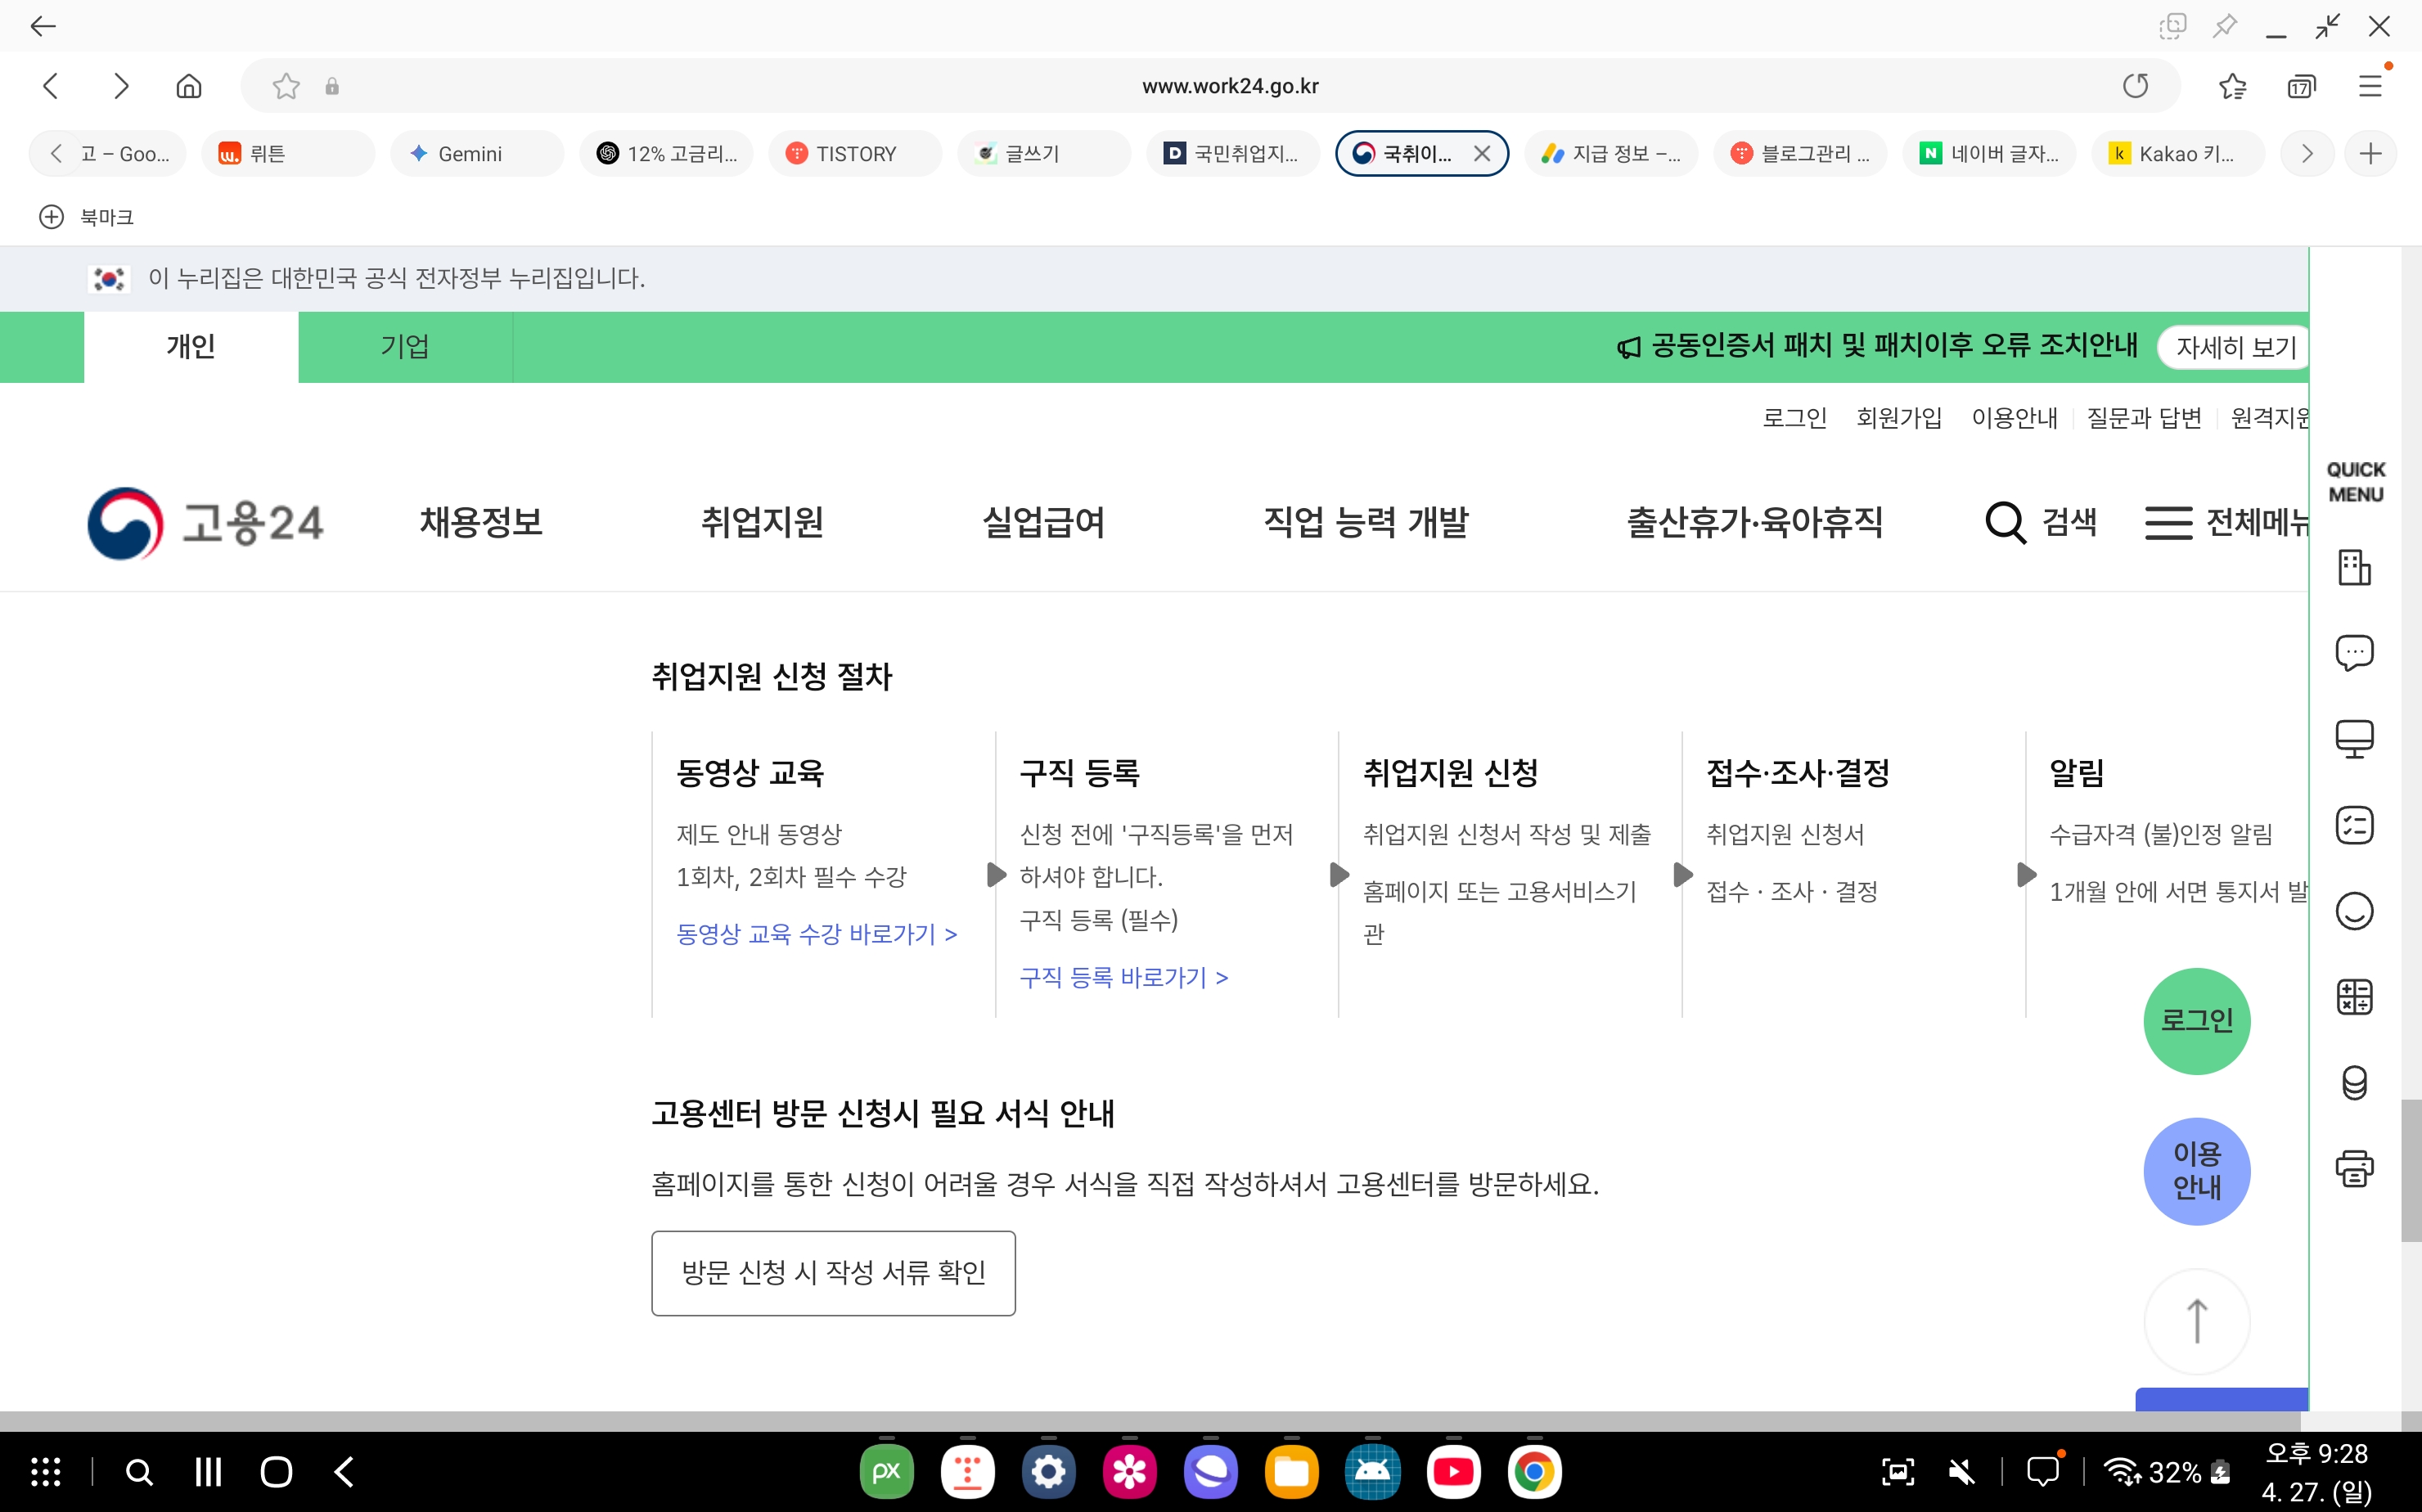The height and width of the screenshot is (1512, 2422).
Task: Click the page vertical scrollbar thumb
Action: tap(2410, 1170)
